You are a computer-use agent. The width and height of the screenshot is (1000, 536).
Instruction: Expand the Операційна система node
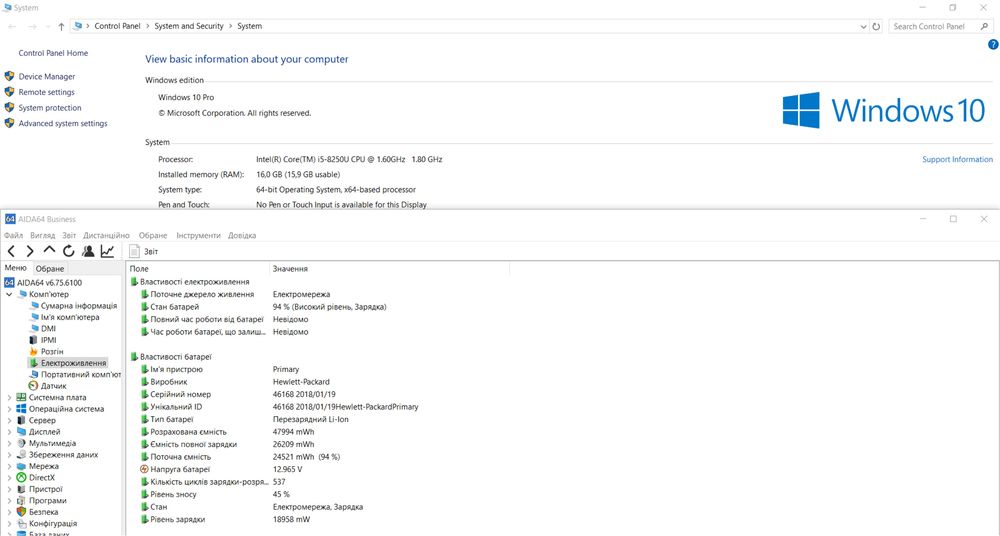point(9,409)
